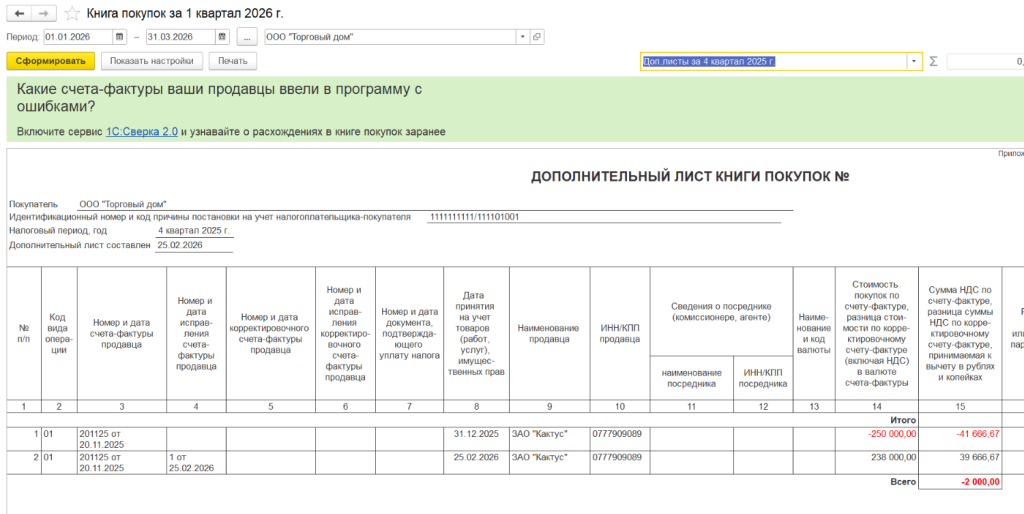Click the forward navigation arrow
1024x514 pixels.
coord(43,14)
